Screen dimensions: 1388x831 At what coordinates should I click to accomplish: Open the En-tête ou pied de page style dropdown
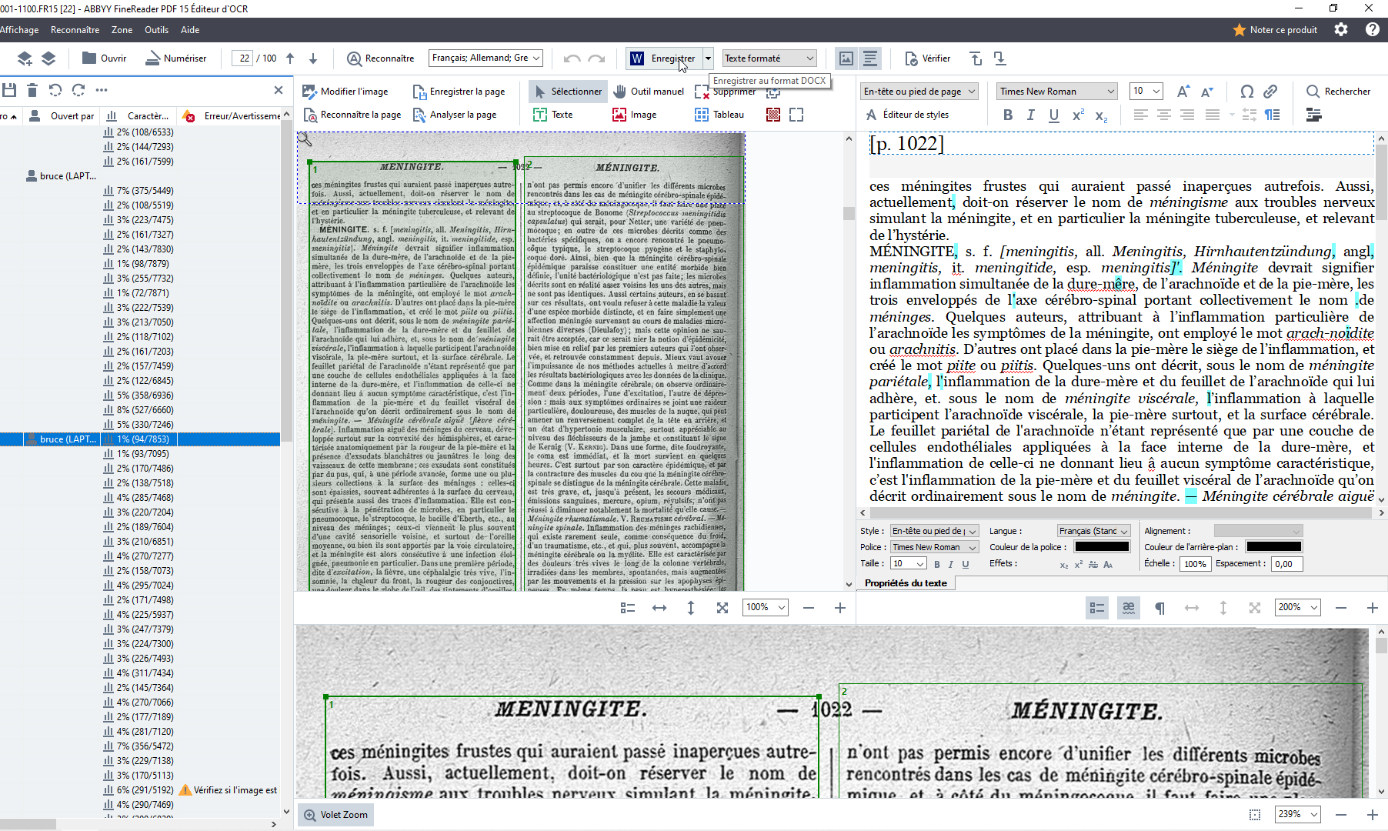click(x=919, y=91)
